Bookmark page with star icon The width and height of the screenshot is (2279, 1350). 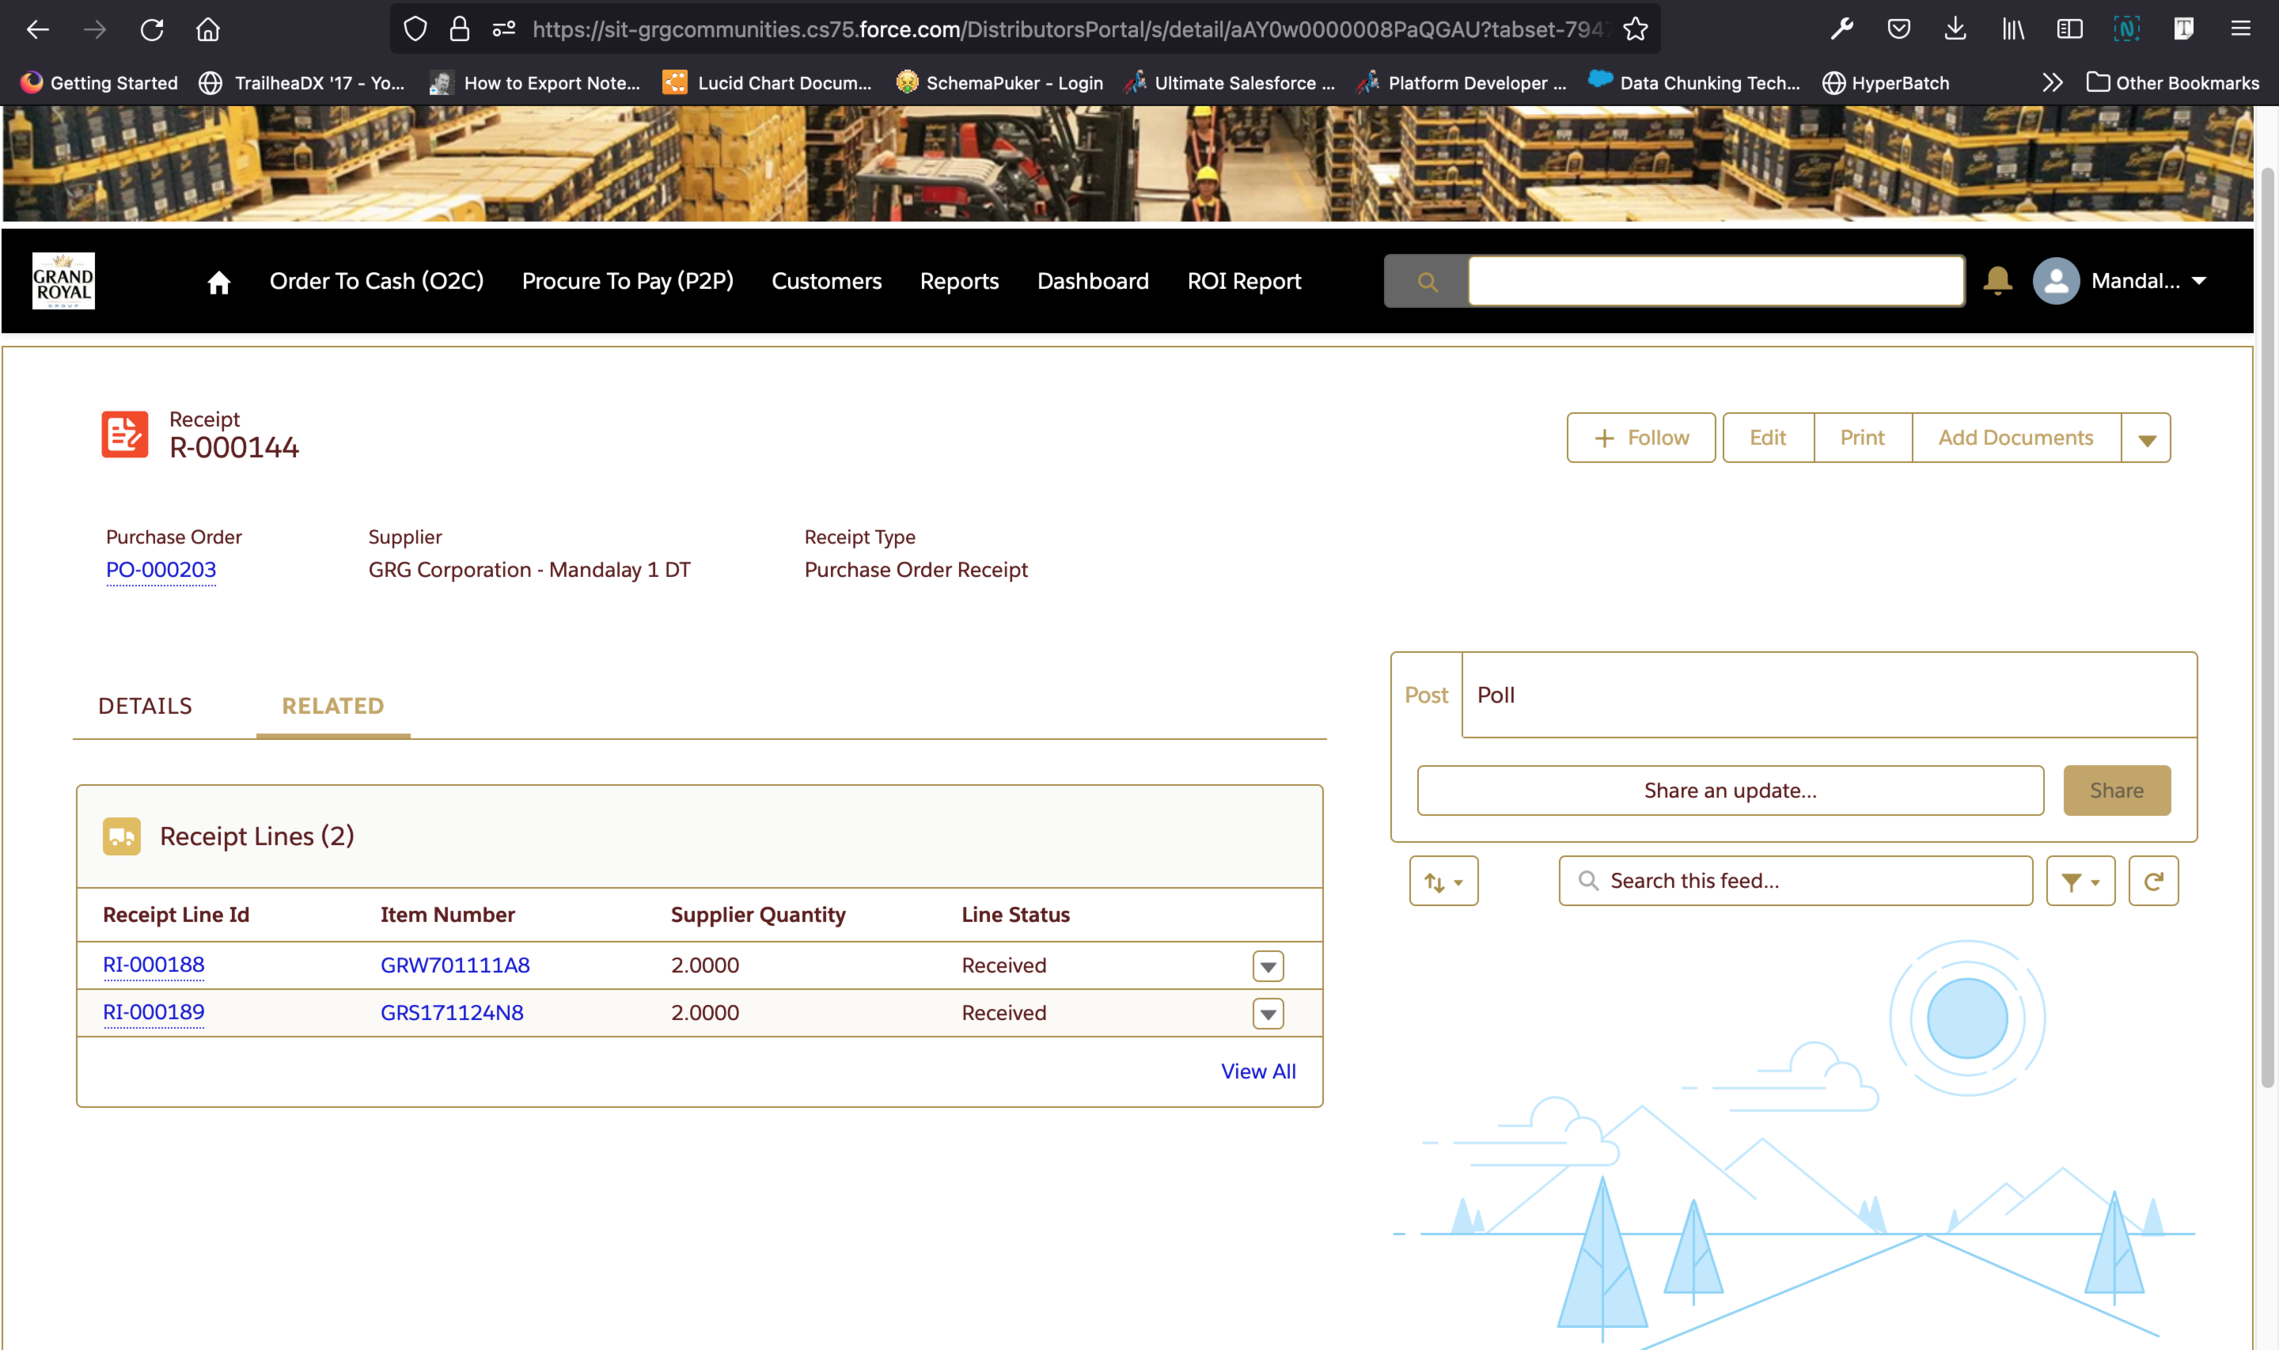tap(1635, 29)
